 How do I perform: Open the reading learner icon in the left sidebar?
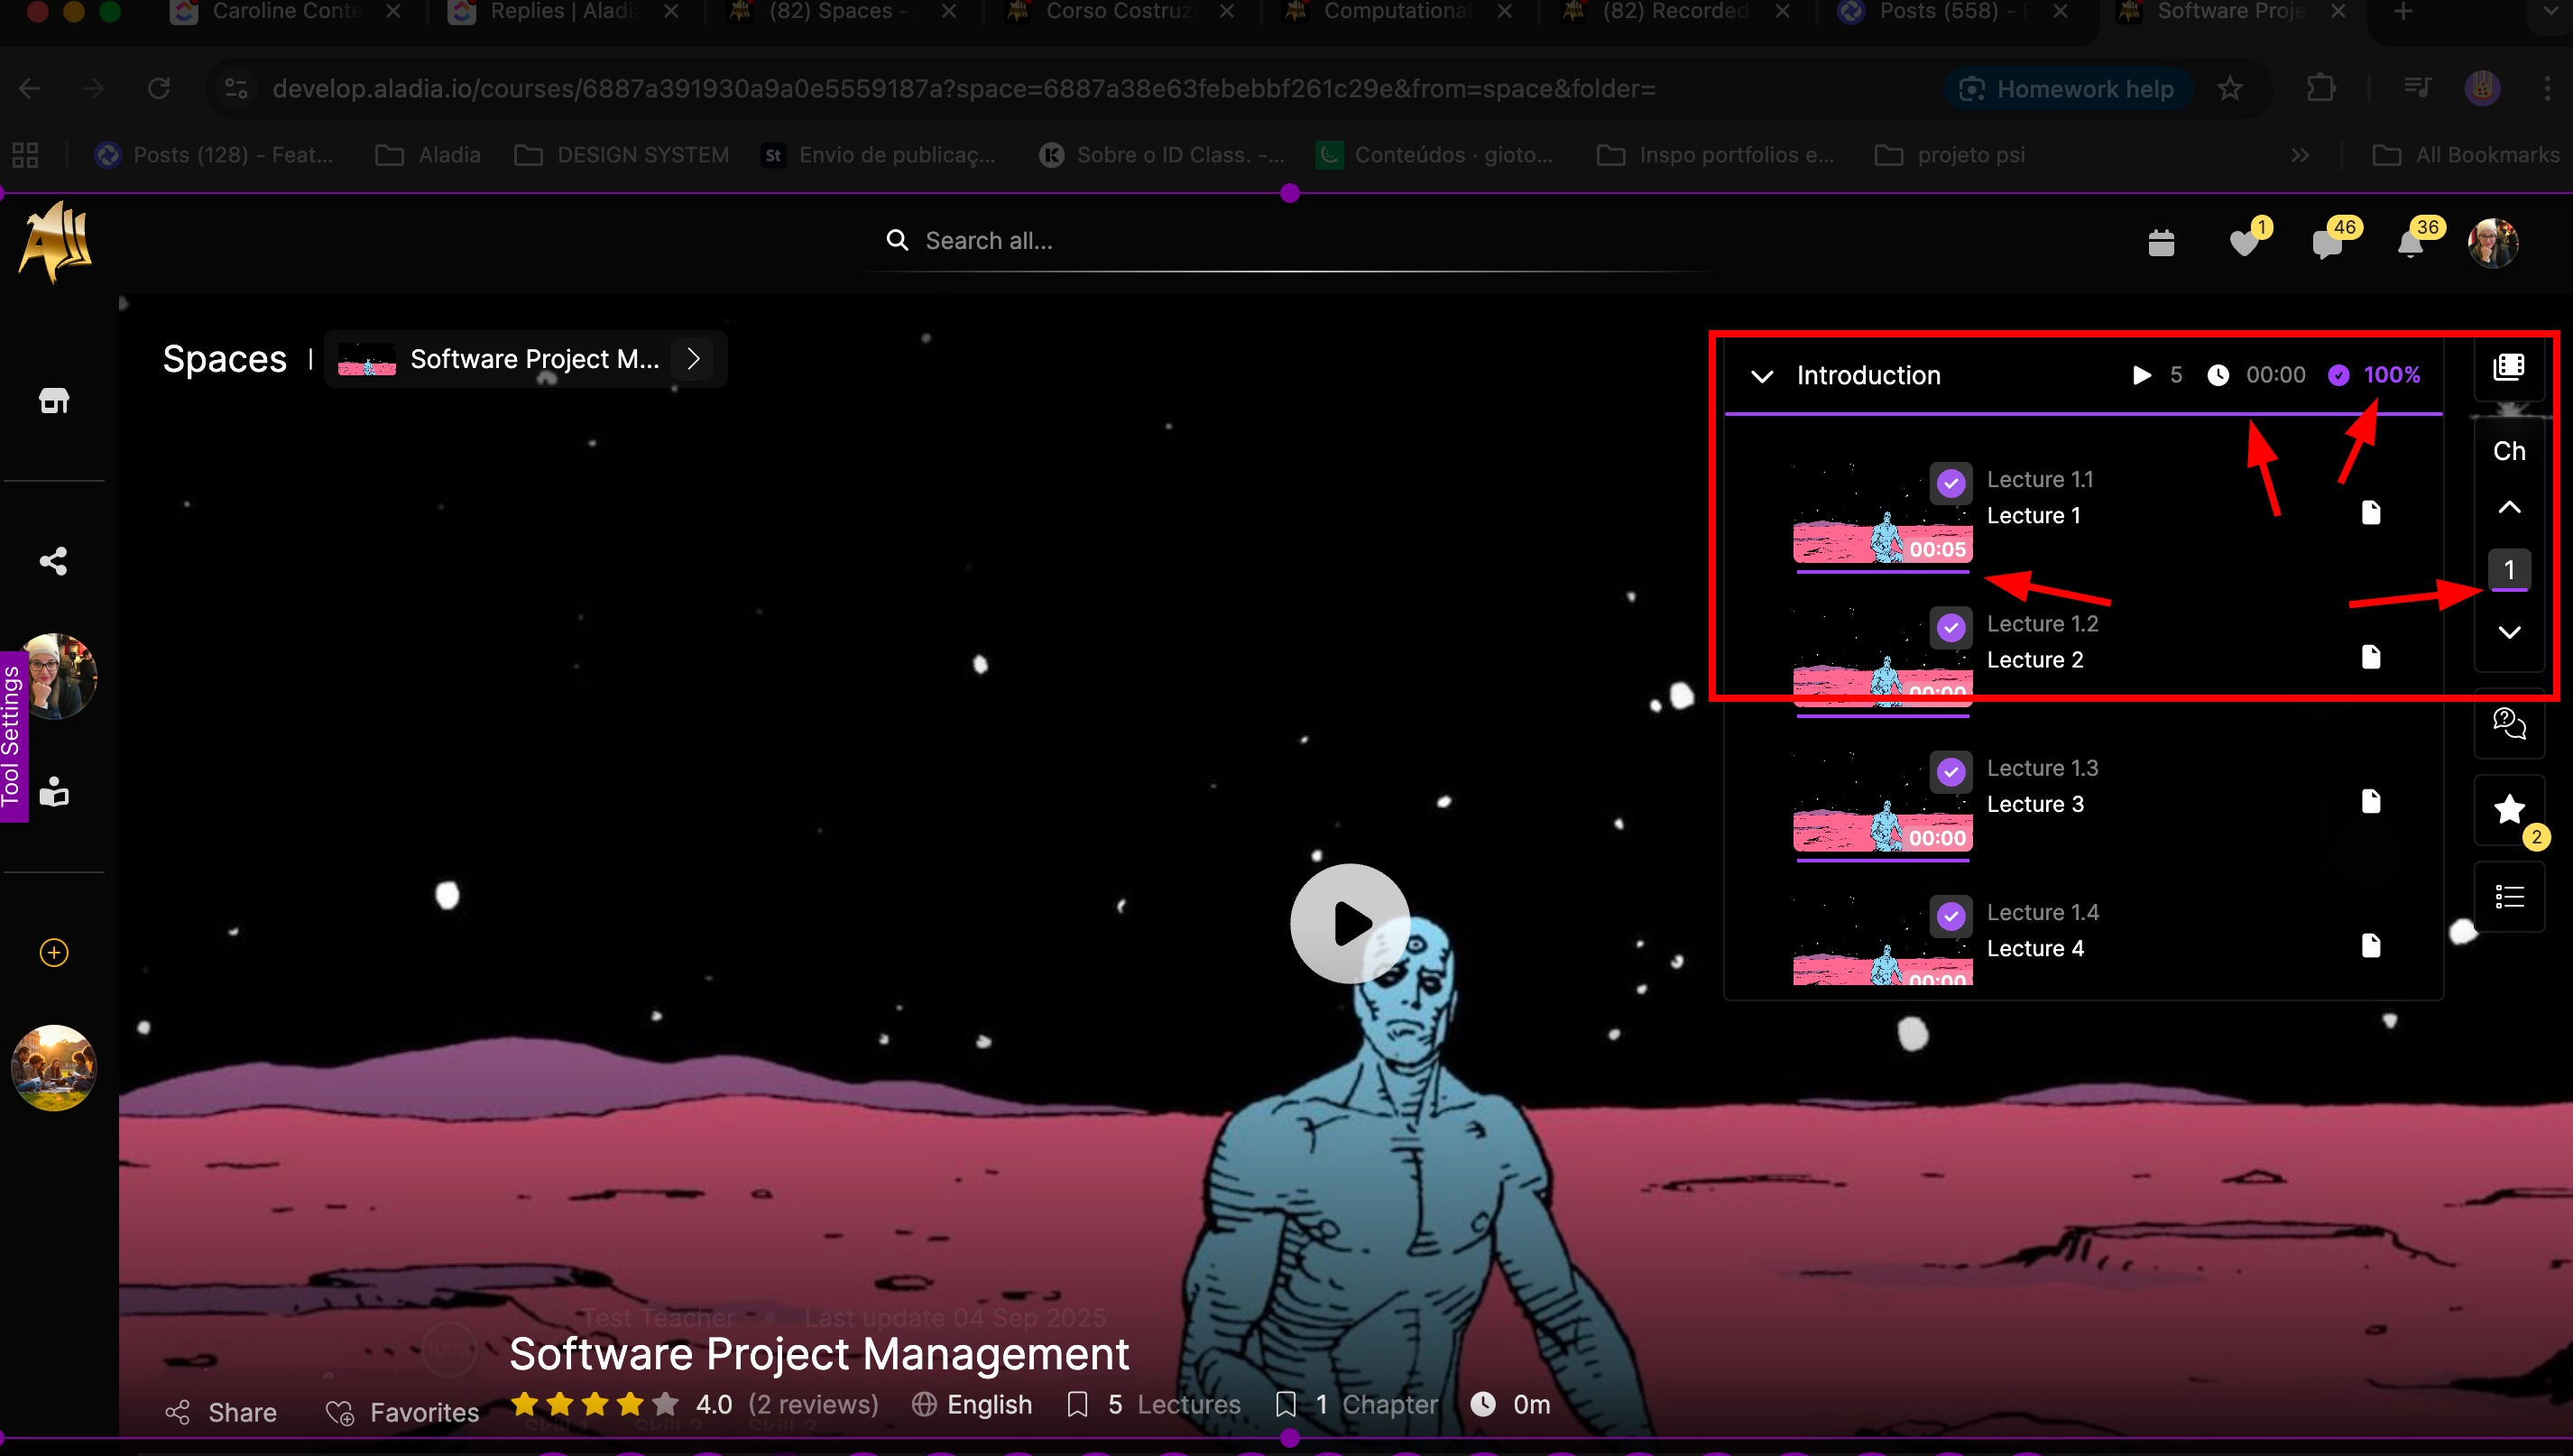pyautogui.click(x=54, y=791)
